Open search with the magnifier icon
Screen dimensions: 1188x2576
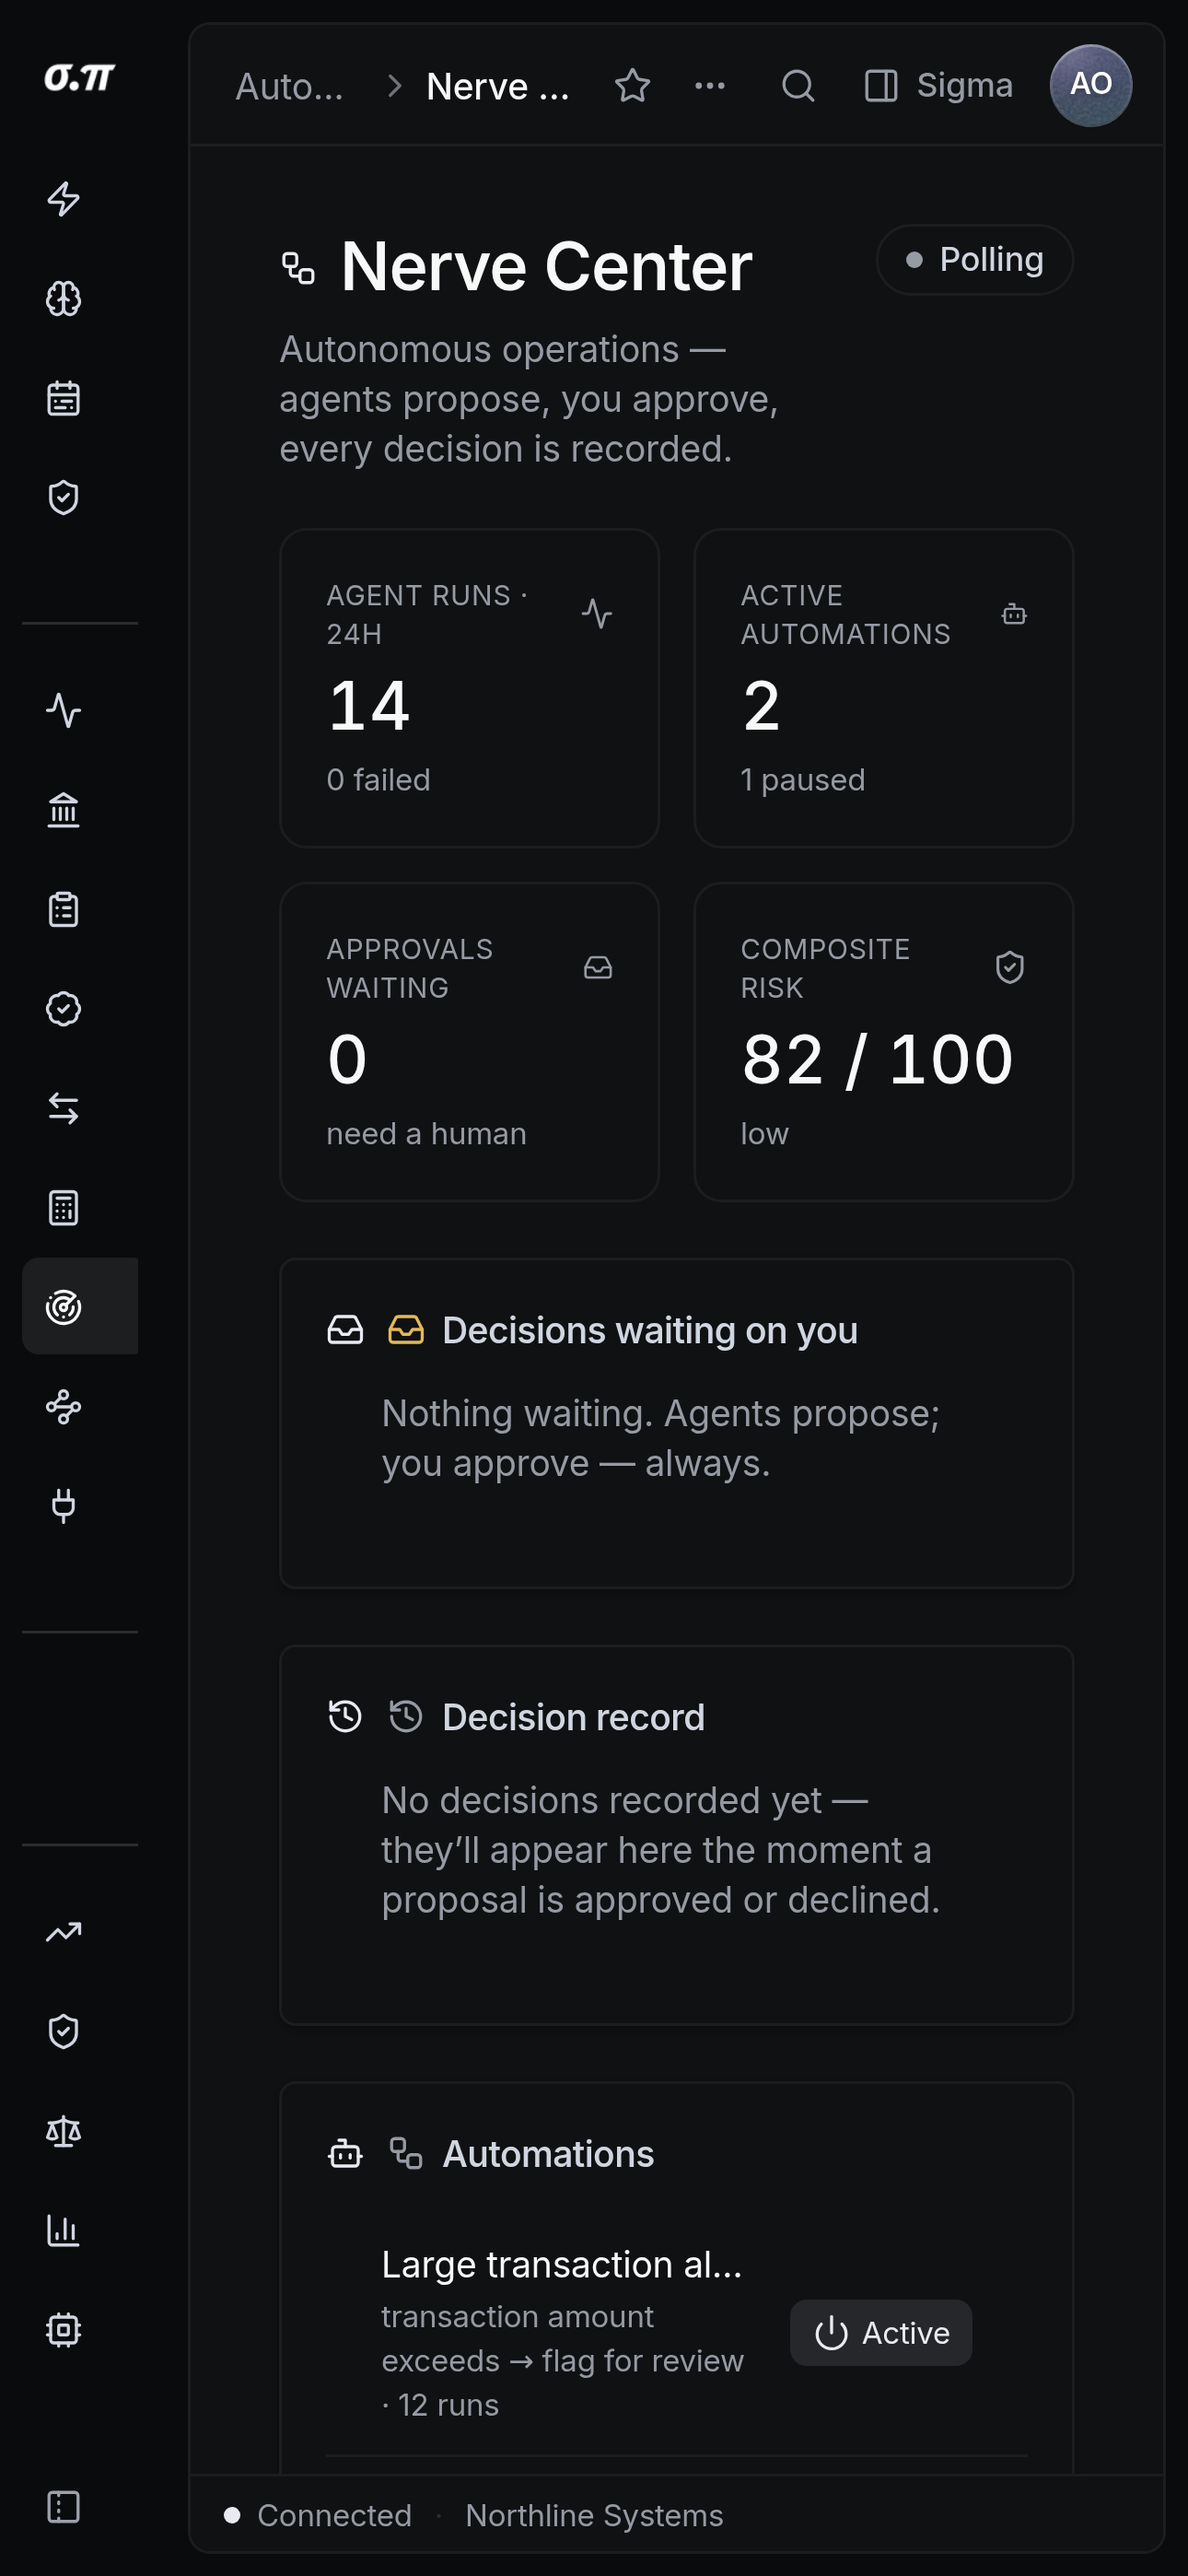798,86
